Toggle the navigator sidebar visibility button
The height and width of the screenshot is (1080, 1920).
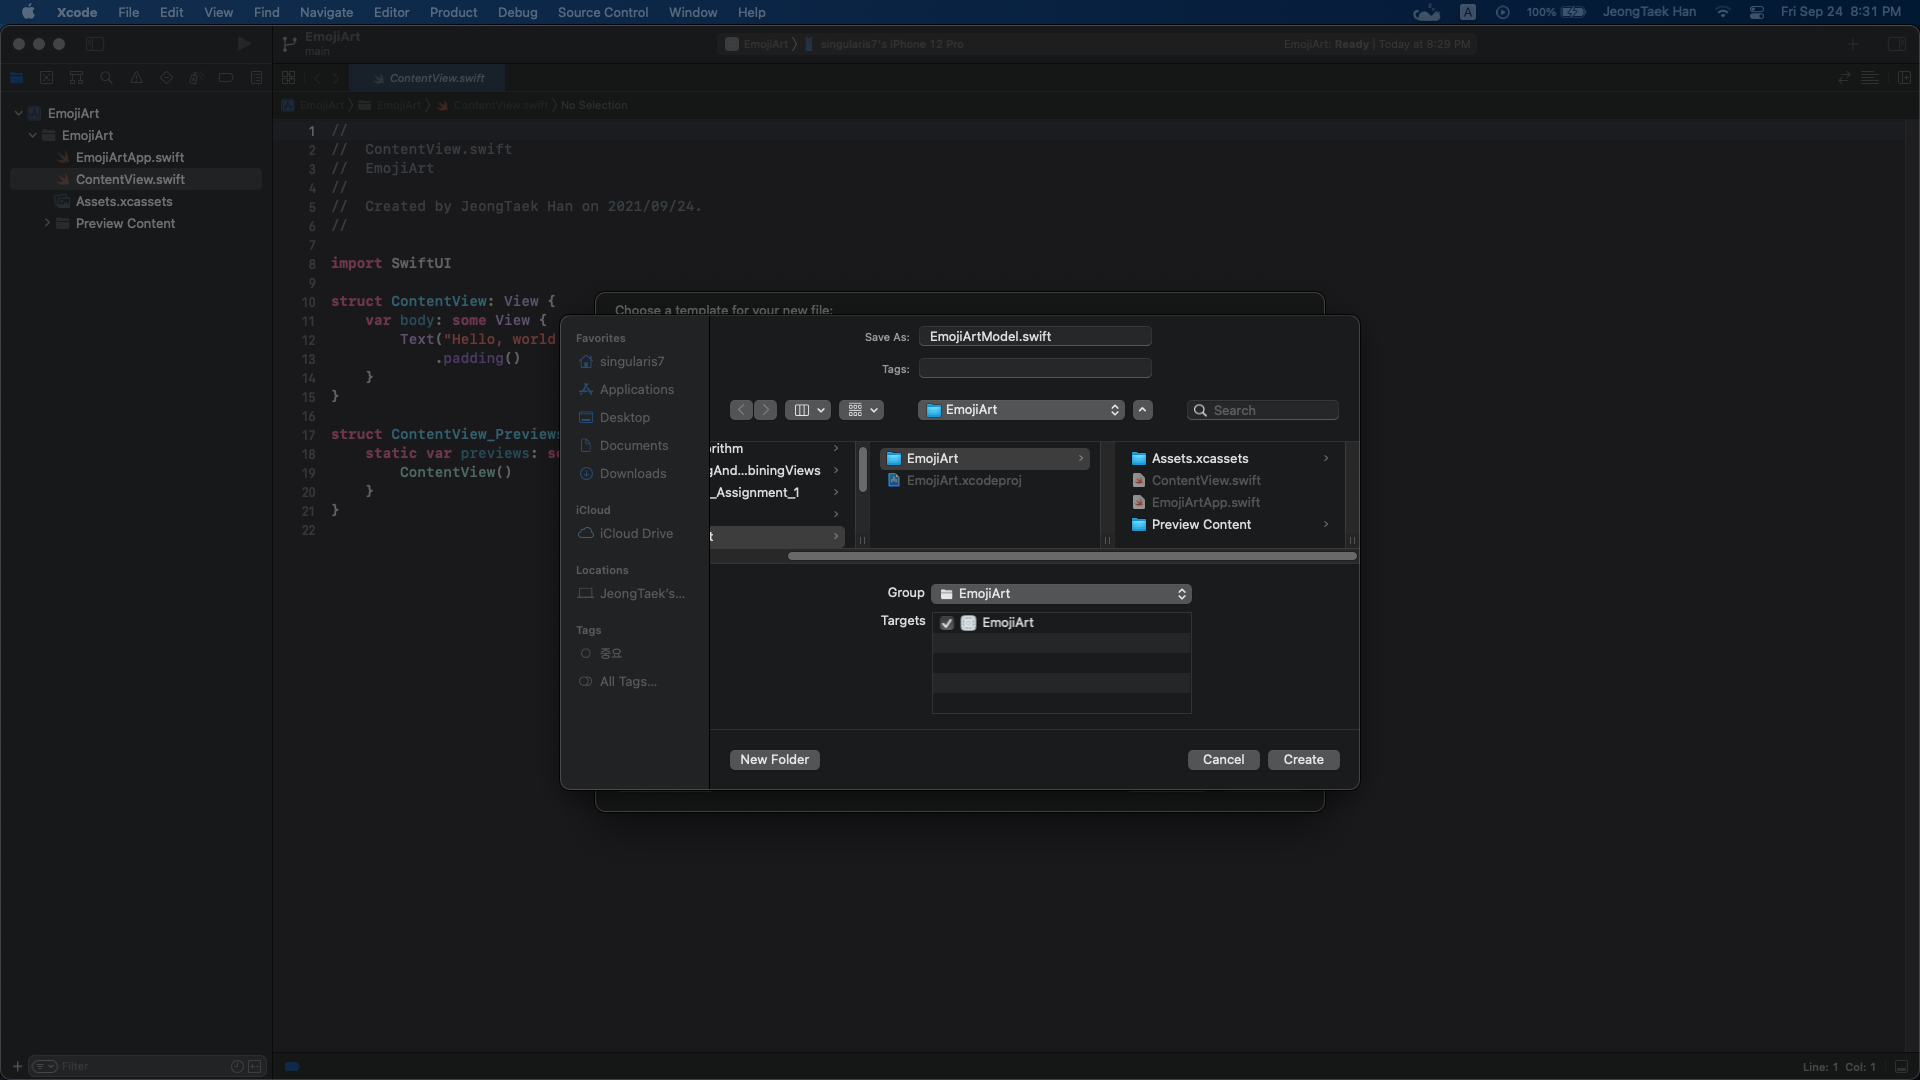tap(95, 44)
